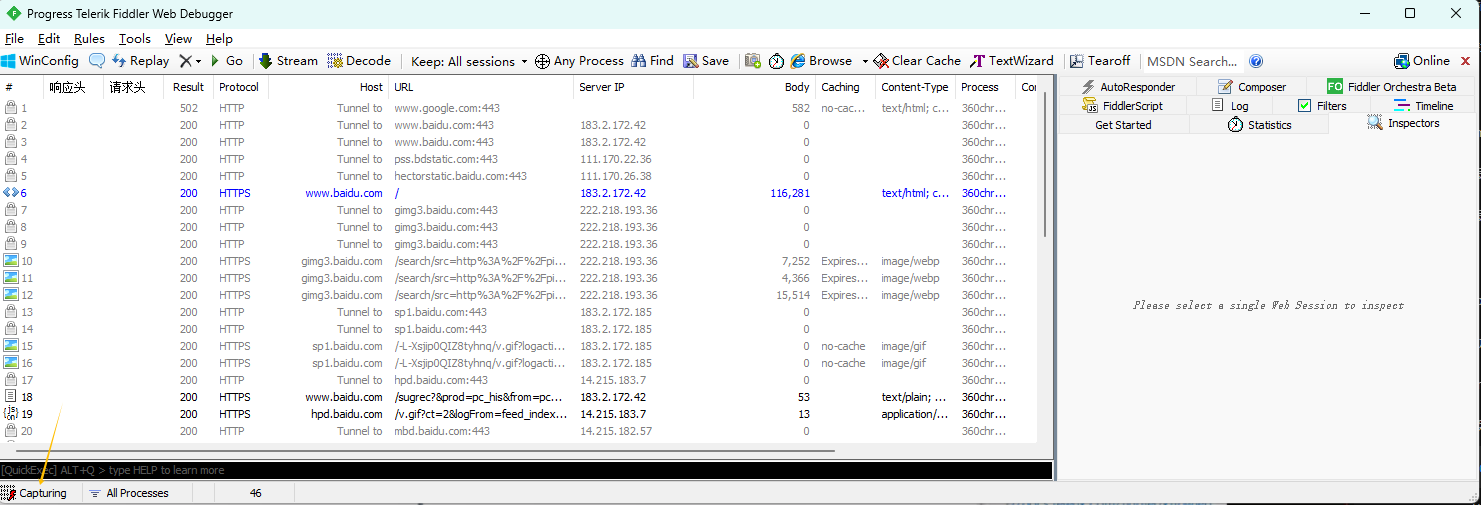Click the 请求头 column header
Image resolution: width=1481 pixels, height=505 pixels.
[133, 87]
